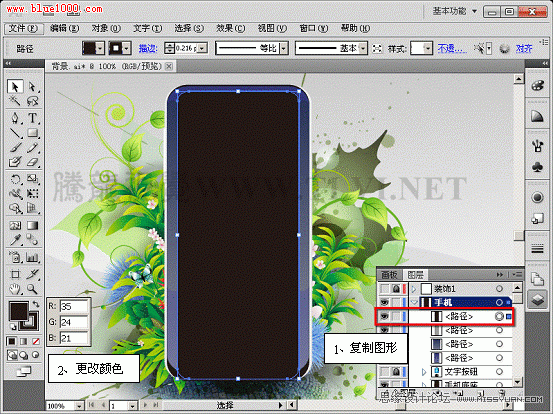
Task: Open the 基本 brush definition dropdown
Action: [363, 48]
